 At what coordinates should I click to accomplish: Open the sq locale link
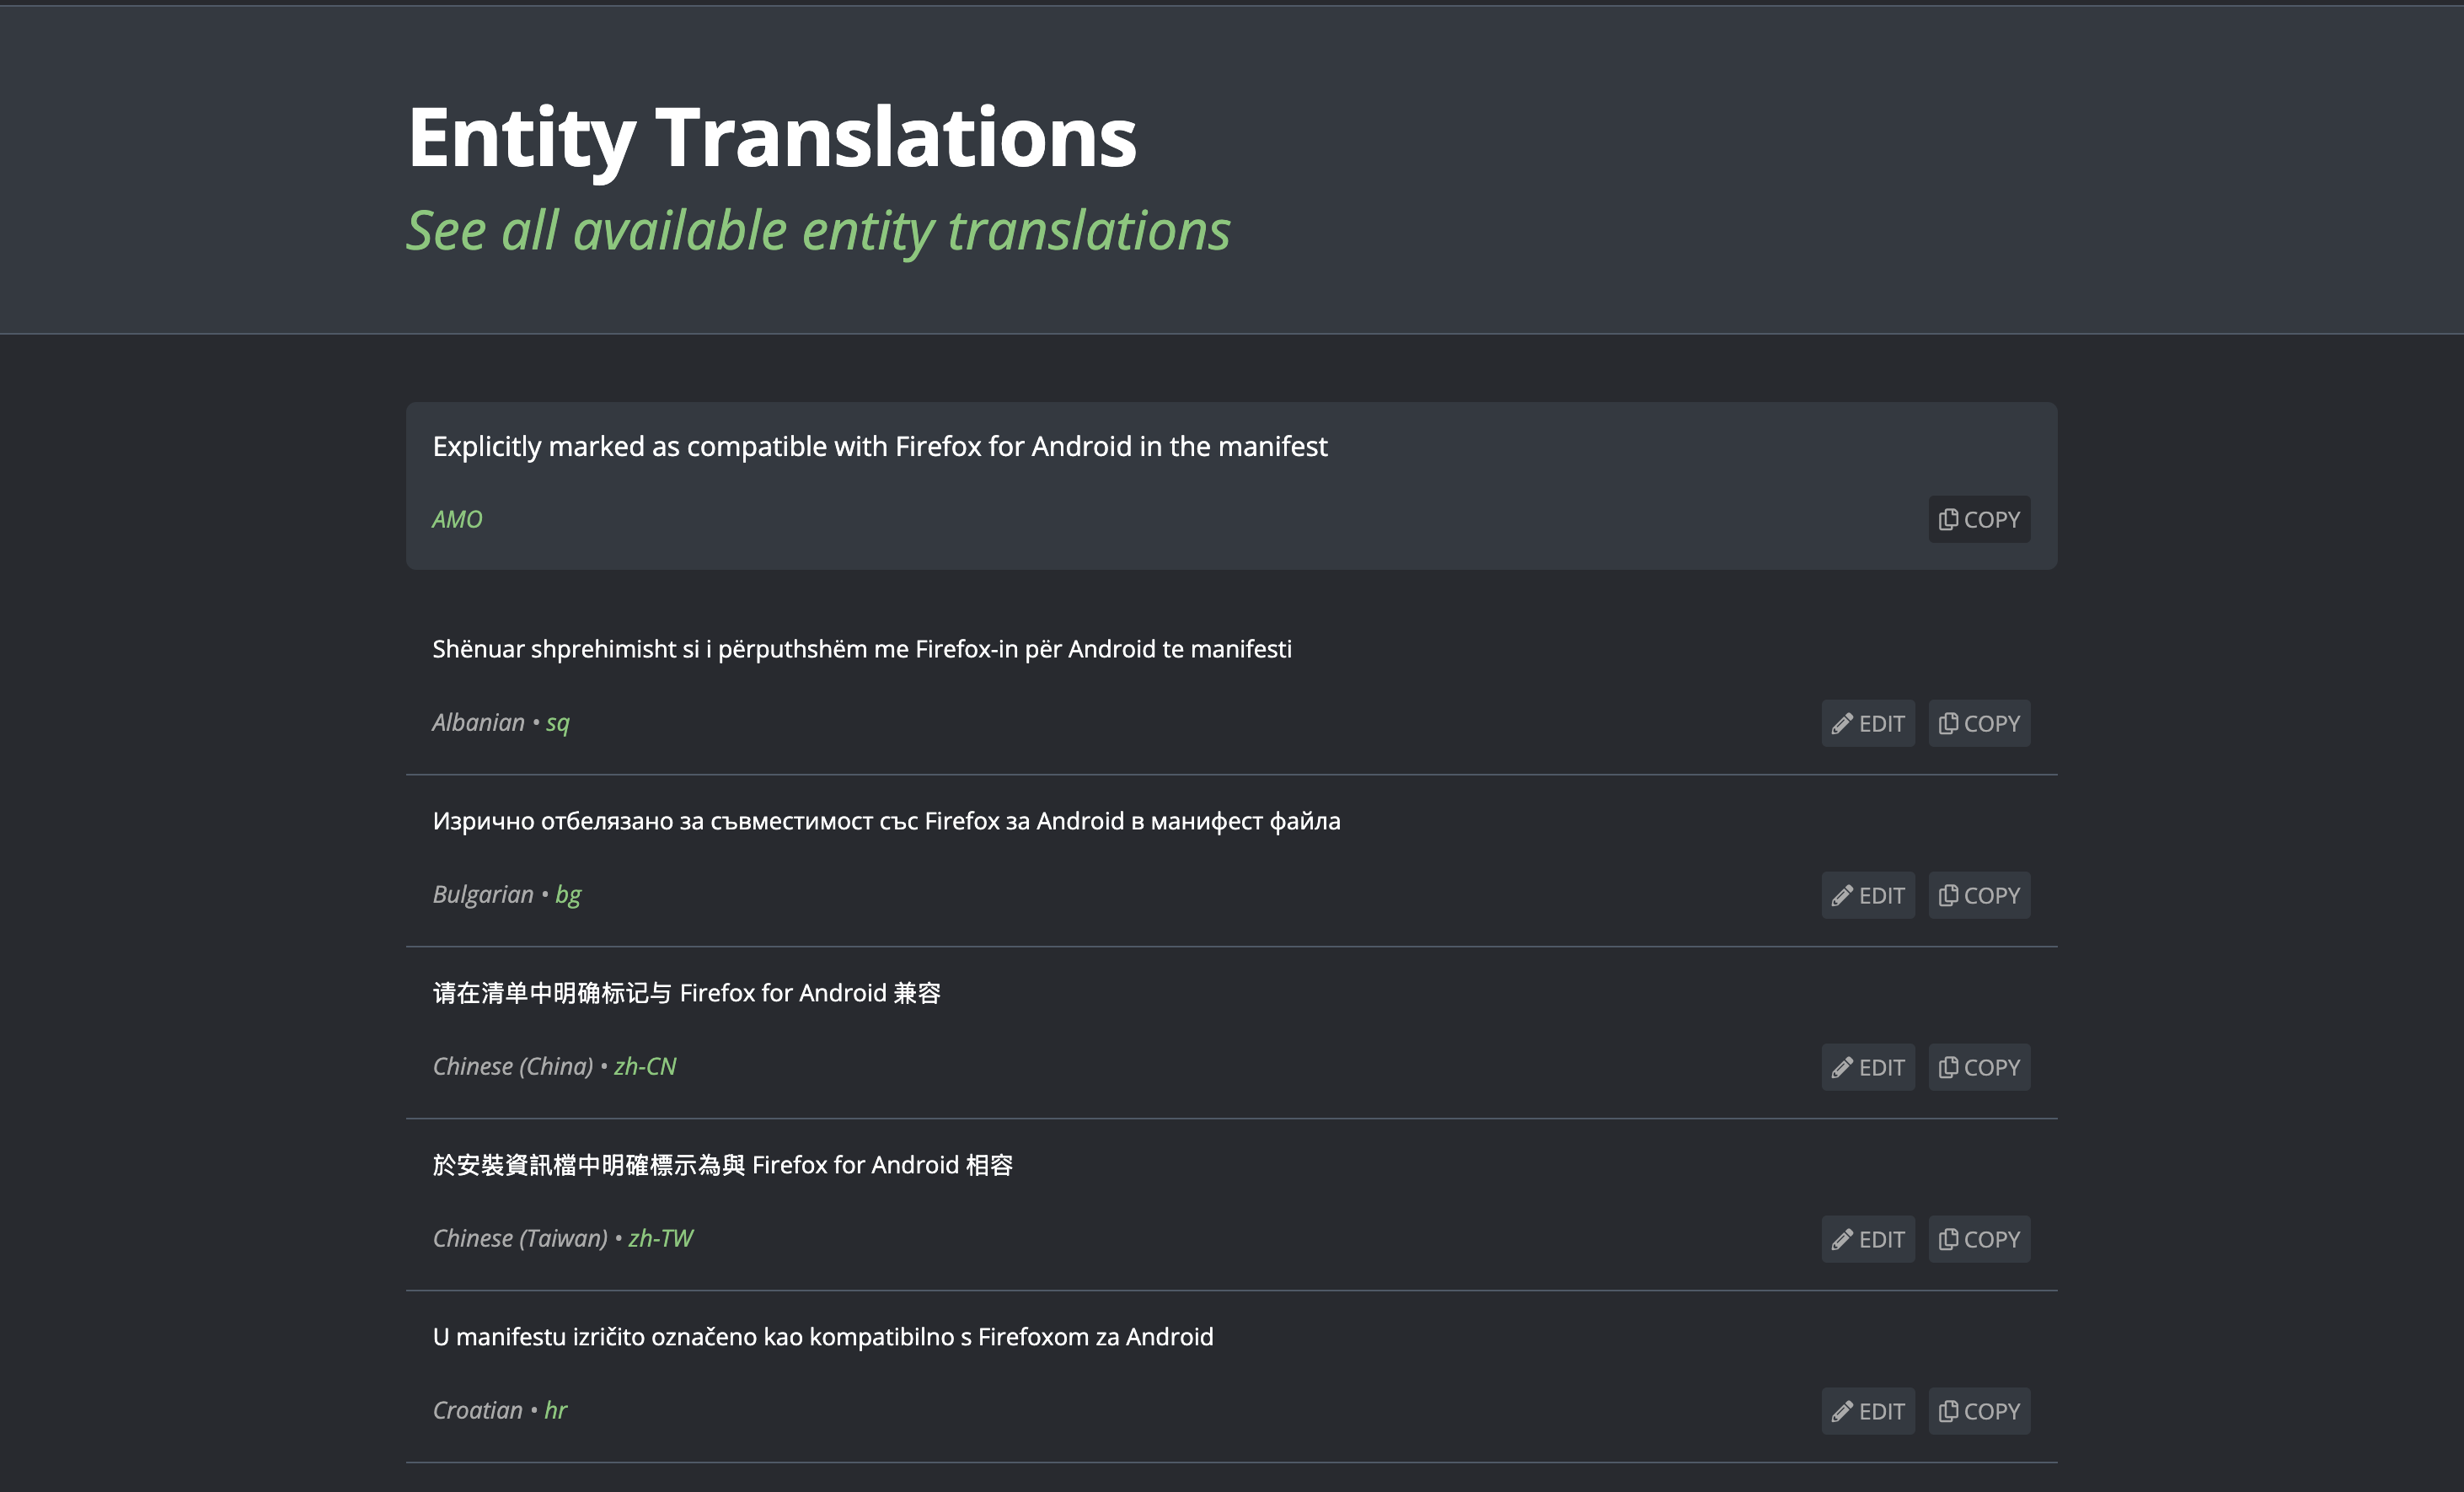tap(557, 723)
